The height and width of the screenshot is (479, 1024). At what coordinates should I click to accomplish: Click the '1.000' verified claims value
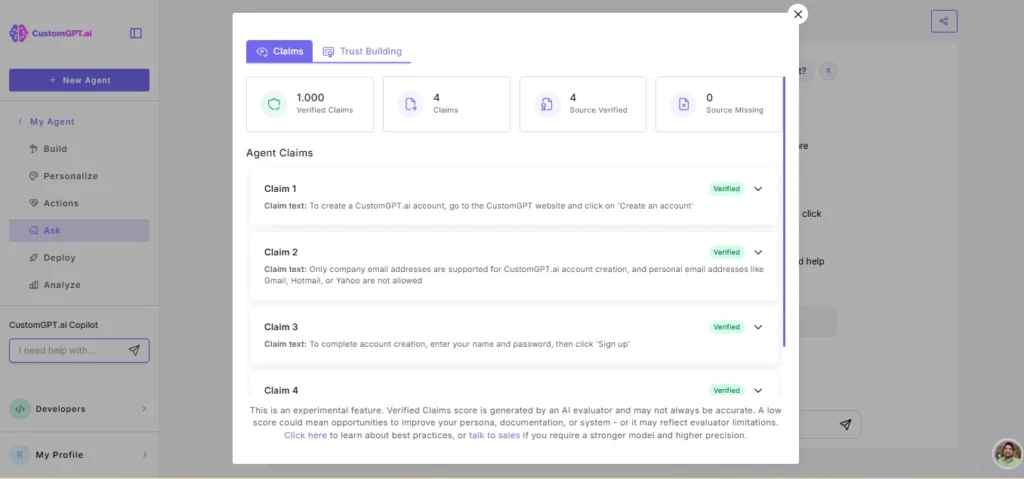coord(310,98)
